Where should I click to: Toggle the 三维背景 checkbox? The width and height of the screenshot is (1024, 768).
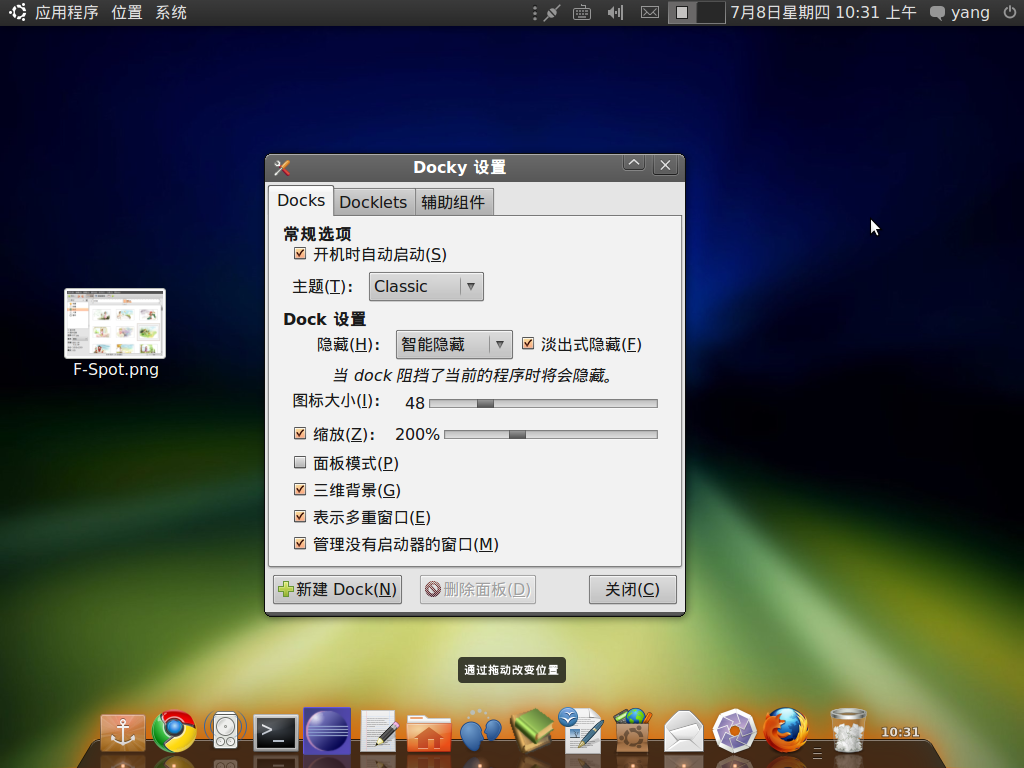point(300,490)
